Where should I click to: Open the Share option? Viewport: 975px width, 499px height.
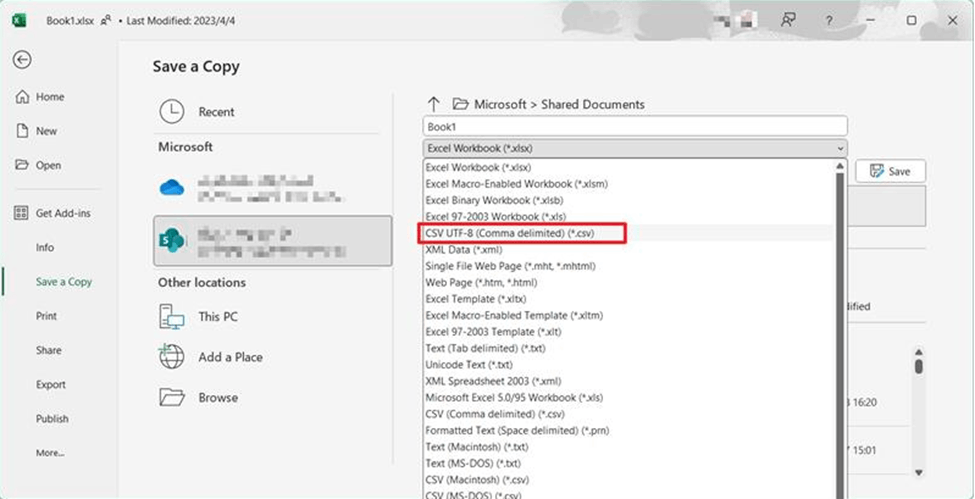(x=49, y=350)
